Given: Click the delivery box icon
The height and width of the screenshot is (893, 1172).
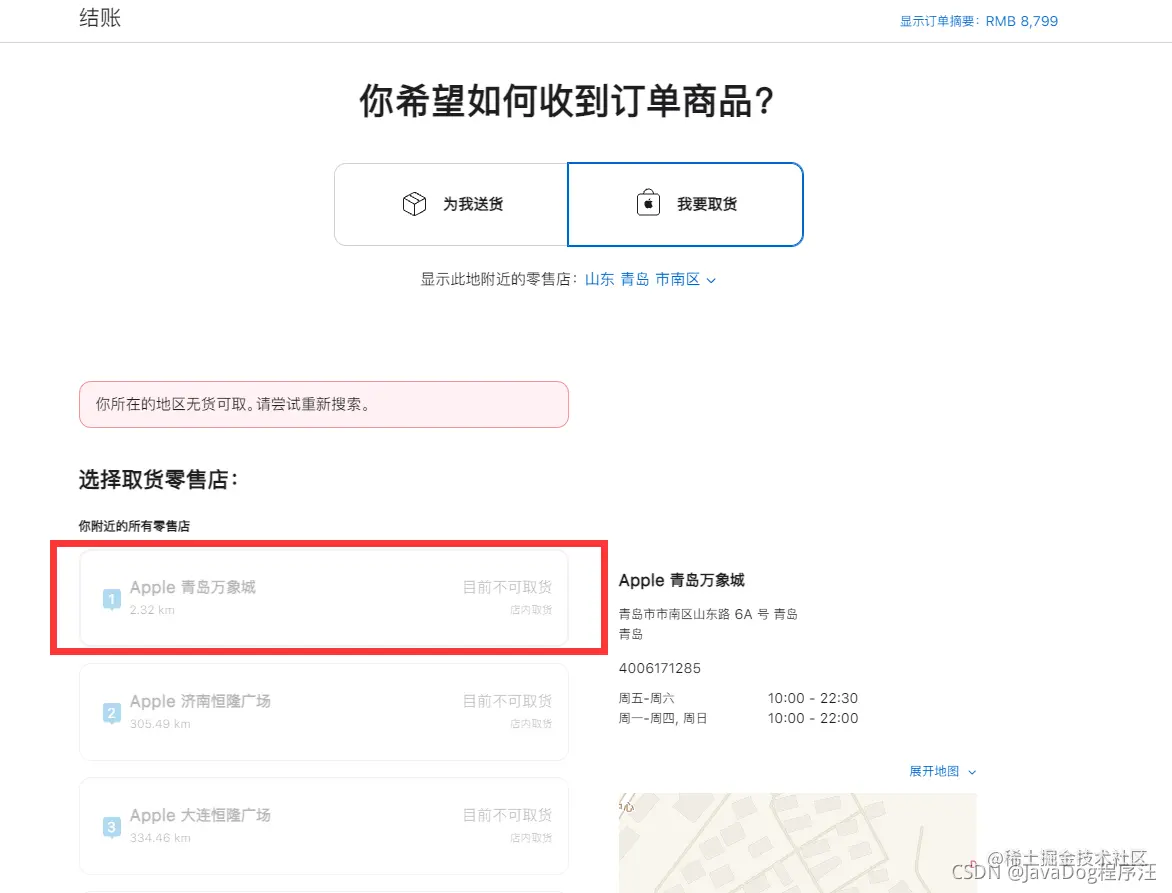Looking at the screenshot, I should pyautogui.click(x=414, y=203).
